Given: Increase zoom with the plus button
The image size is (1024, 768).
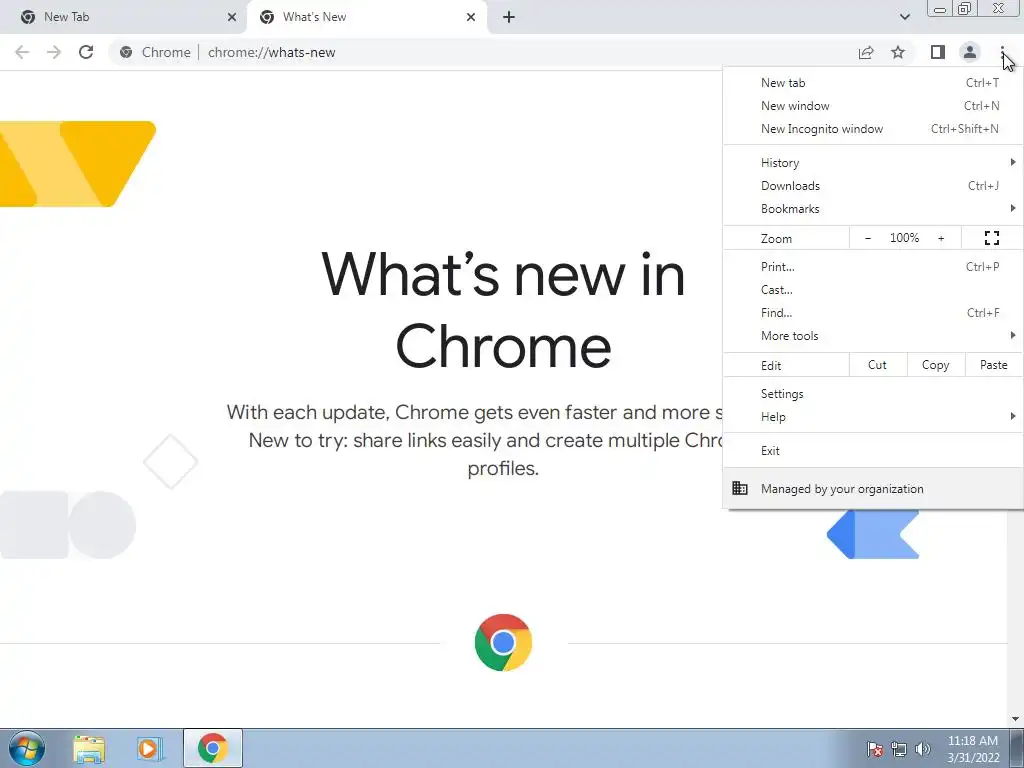Looking at the screenshot, I should tap(941, 238).
